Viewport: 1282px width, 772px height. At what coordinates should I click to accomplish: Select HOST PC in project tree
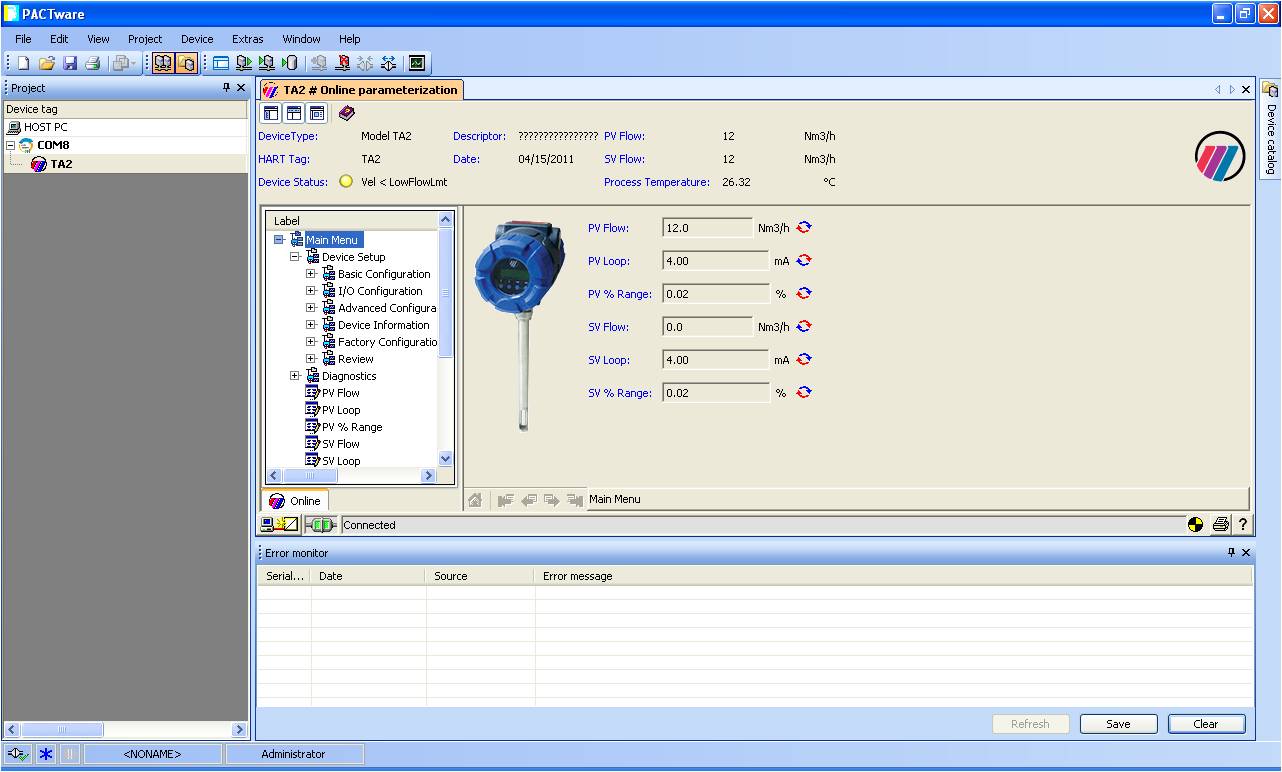[46, 127]
